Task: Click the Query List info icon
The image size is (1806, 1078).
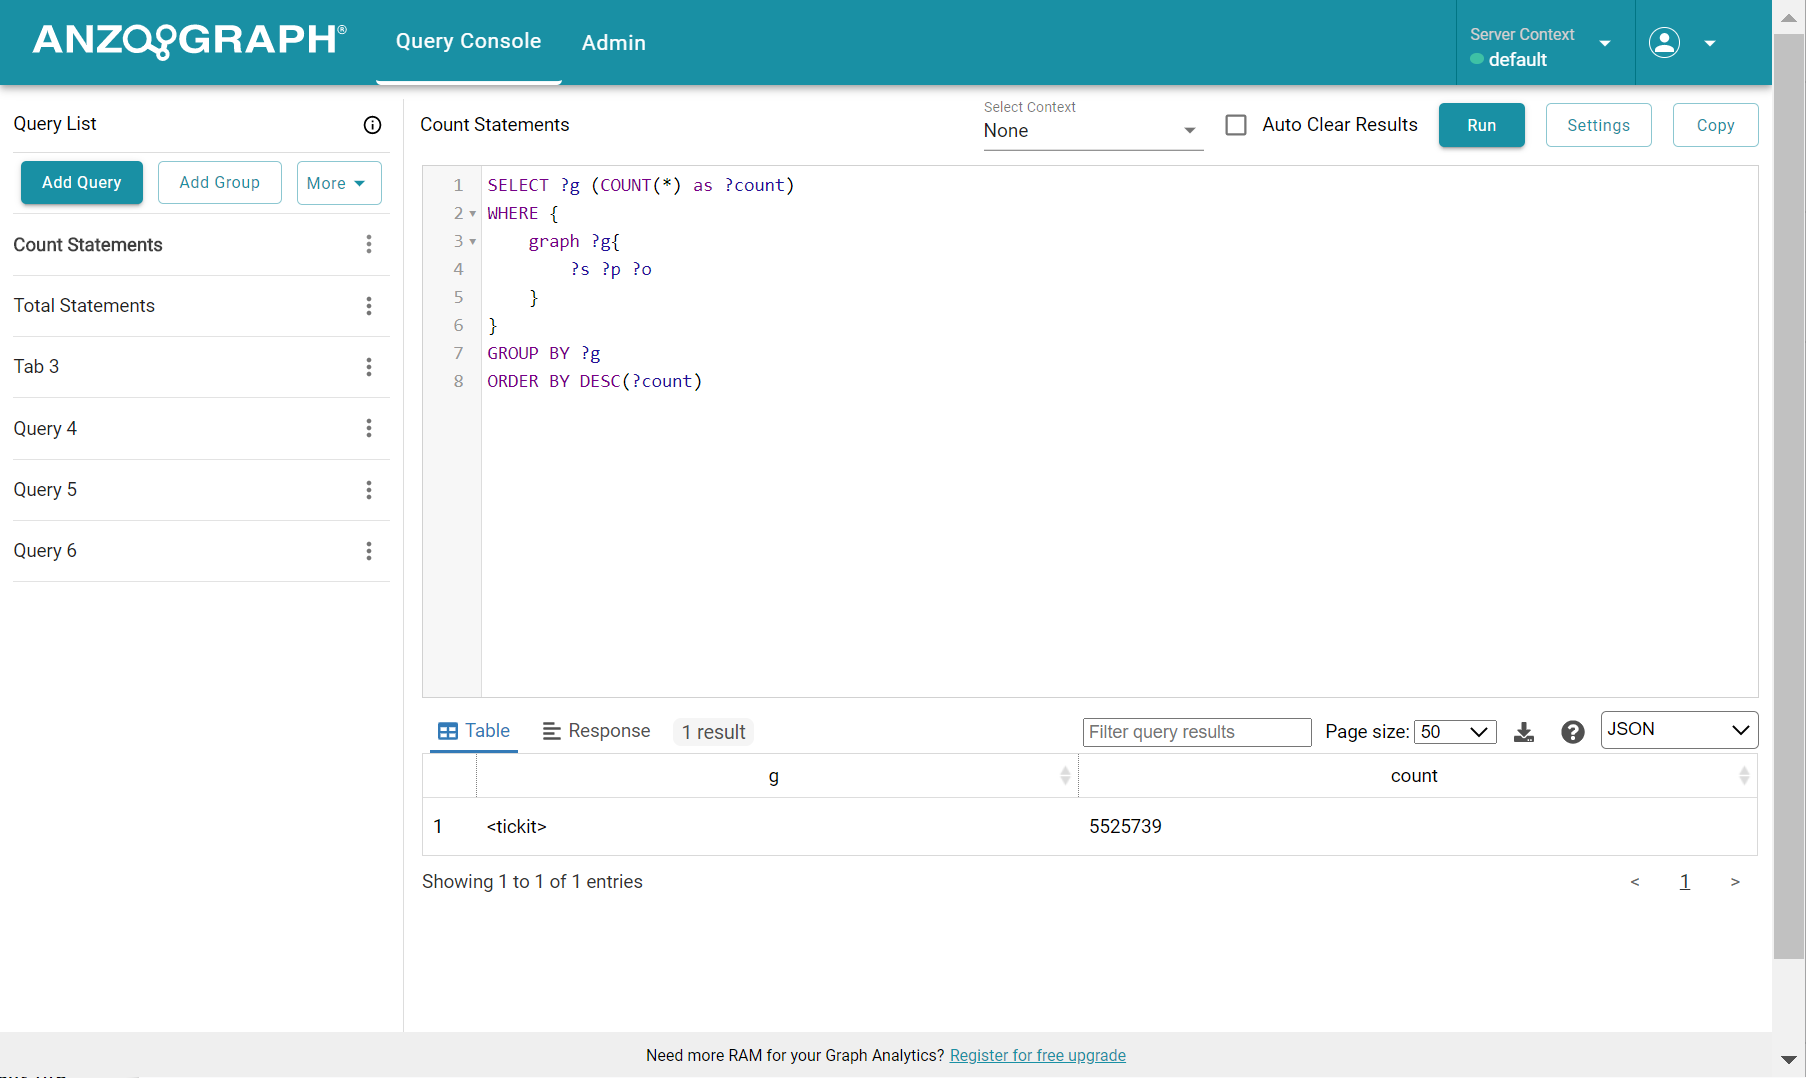Action: tap(372, 125)
